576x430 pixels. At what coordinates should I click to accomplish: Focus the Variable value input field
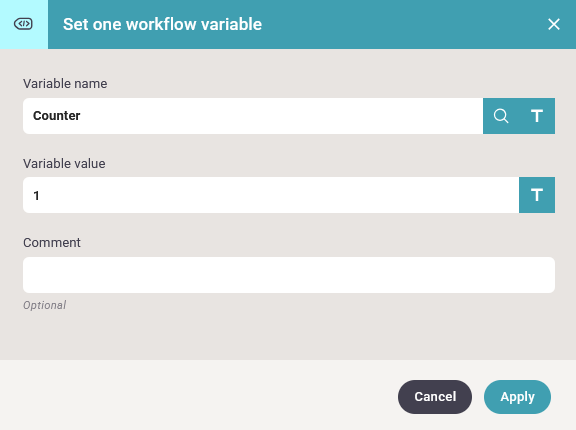[271, 195]
